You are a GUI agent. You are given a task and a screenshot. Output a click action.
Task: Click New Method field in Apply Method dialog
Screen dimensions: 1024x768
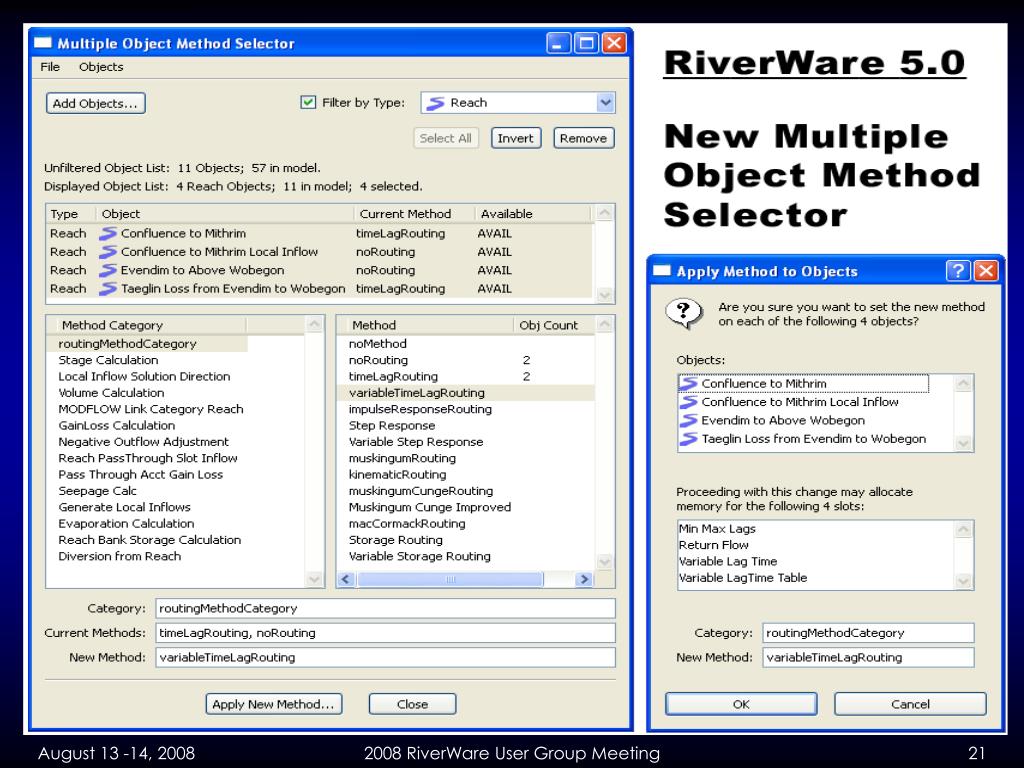point(868,658)
